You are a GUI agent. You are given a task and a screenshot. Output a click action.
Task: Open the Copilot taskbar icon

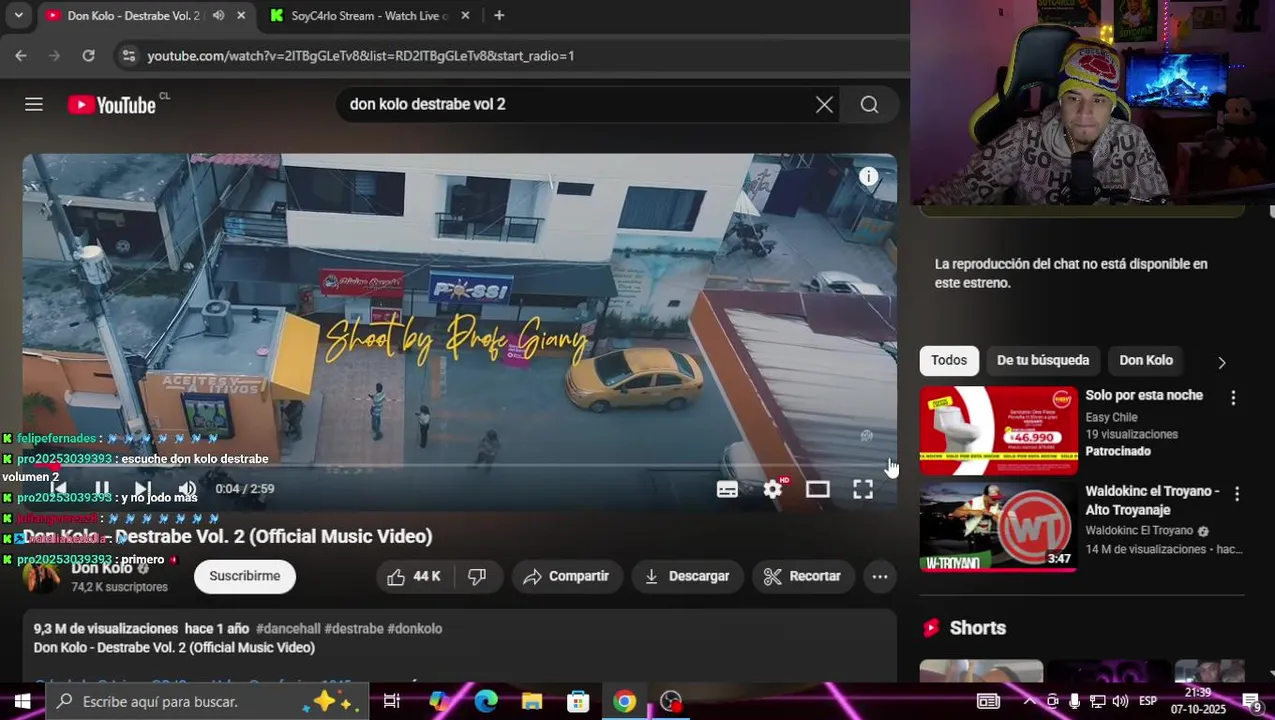[440, 702]
